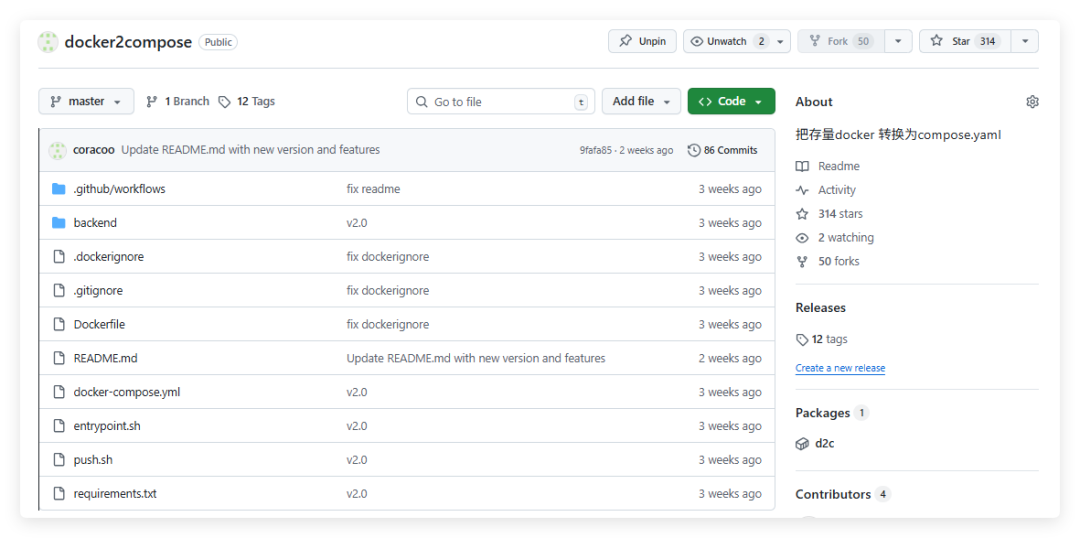Image resolution: width=1080 pixels, height=538 pixels.
Task: Click the file icon beside Dockerfile
Action: point(59,324)
